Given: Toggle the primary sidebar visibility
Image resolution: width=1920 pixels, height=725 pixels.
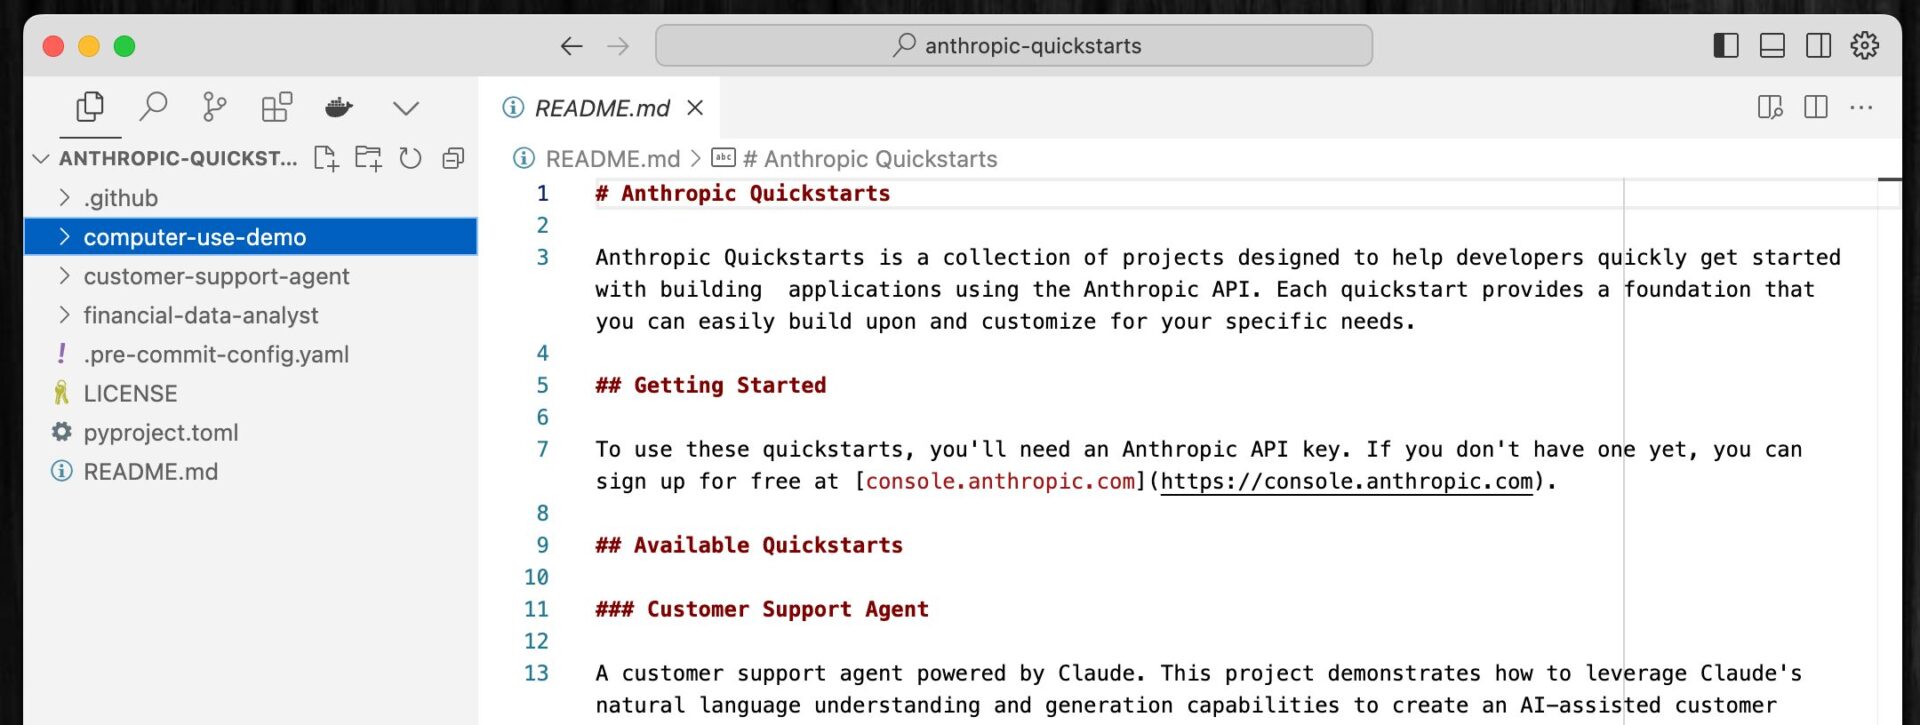Looking at the screenshot, I should 1725,45.
